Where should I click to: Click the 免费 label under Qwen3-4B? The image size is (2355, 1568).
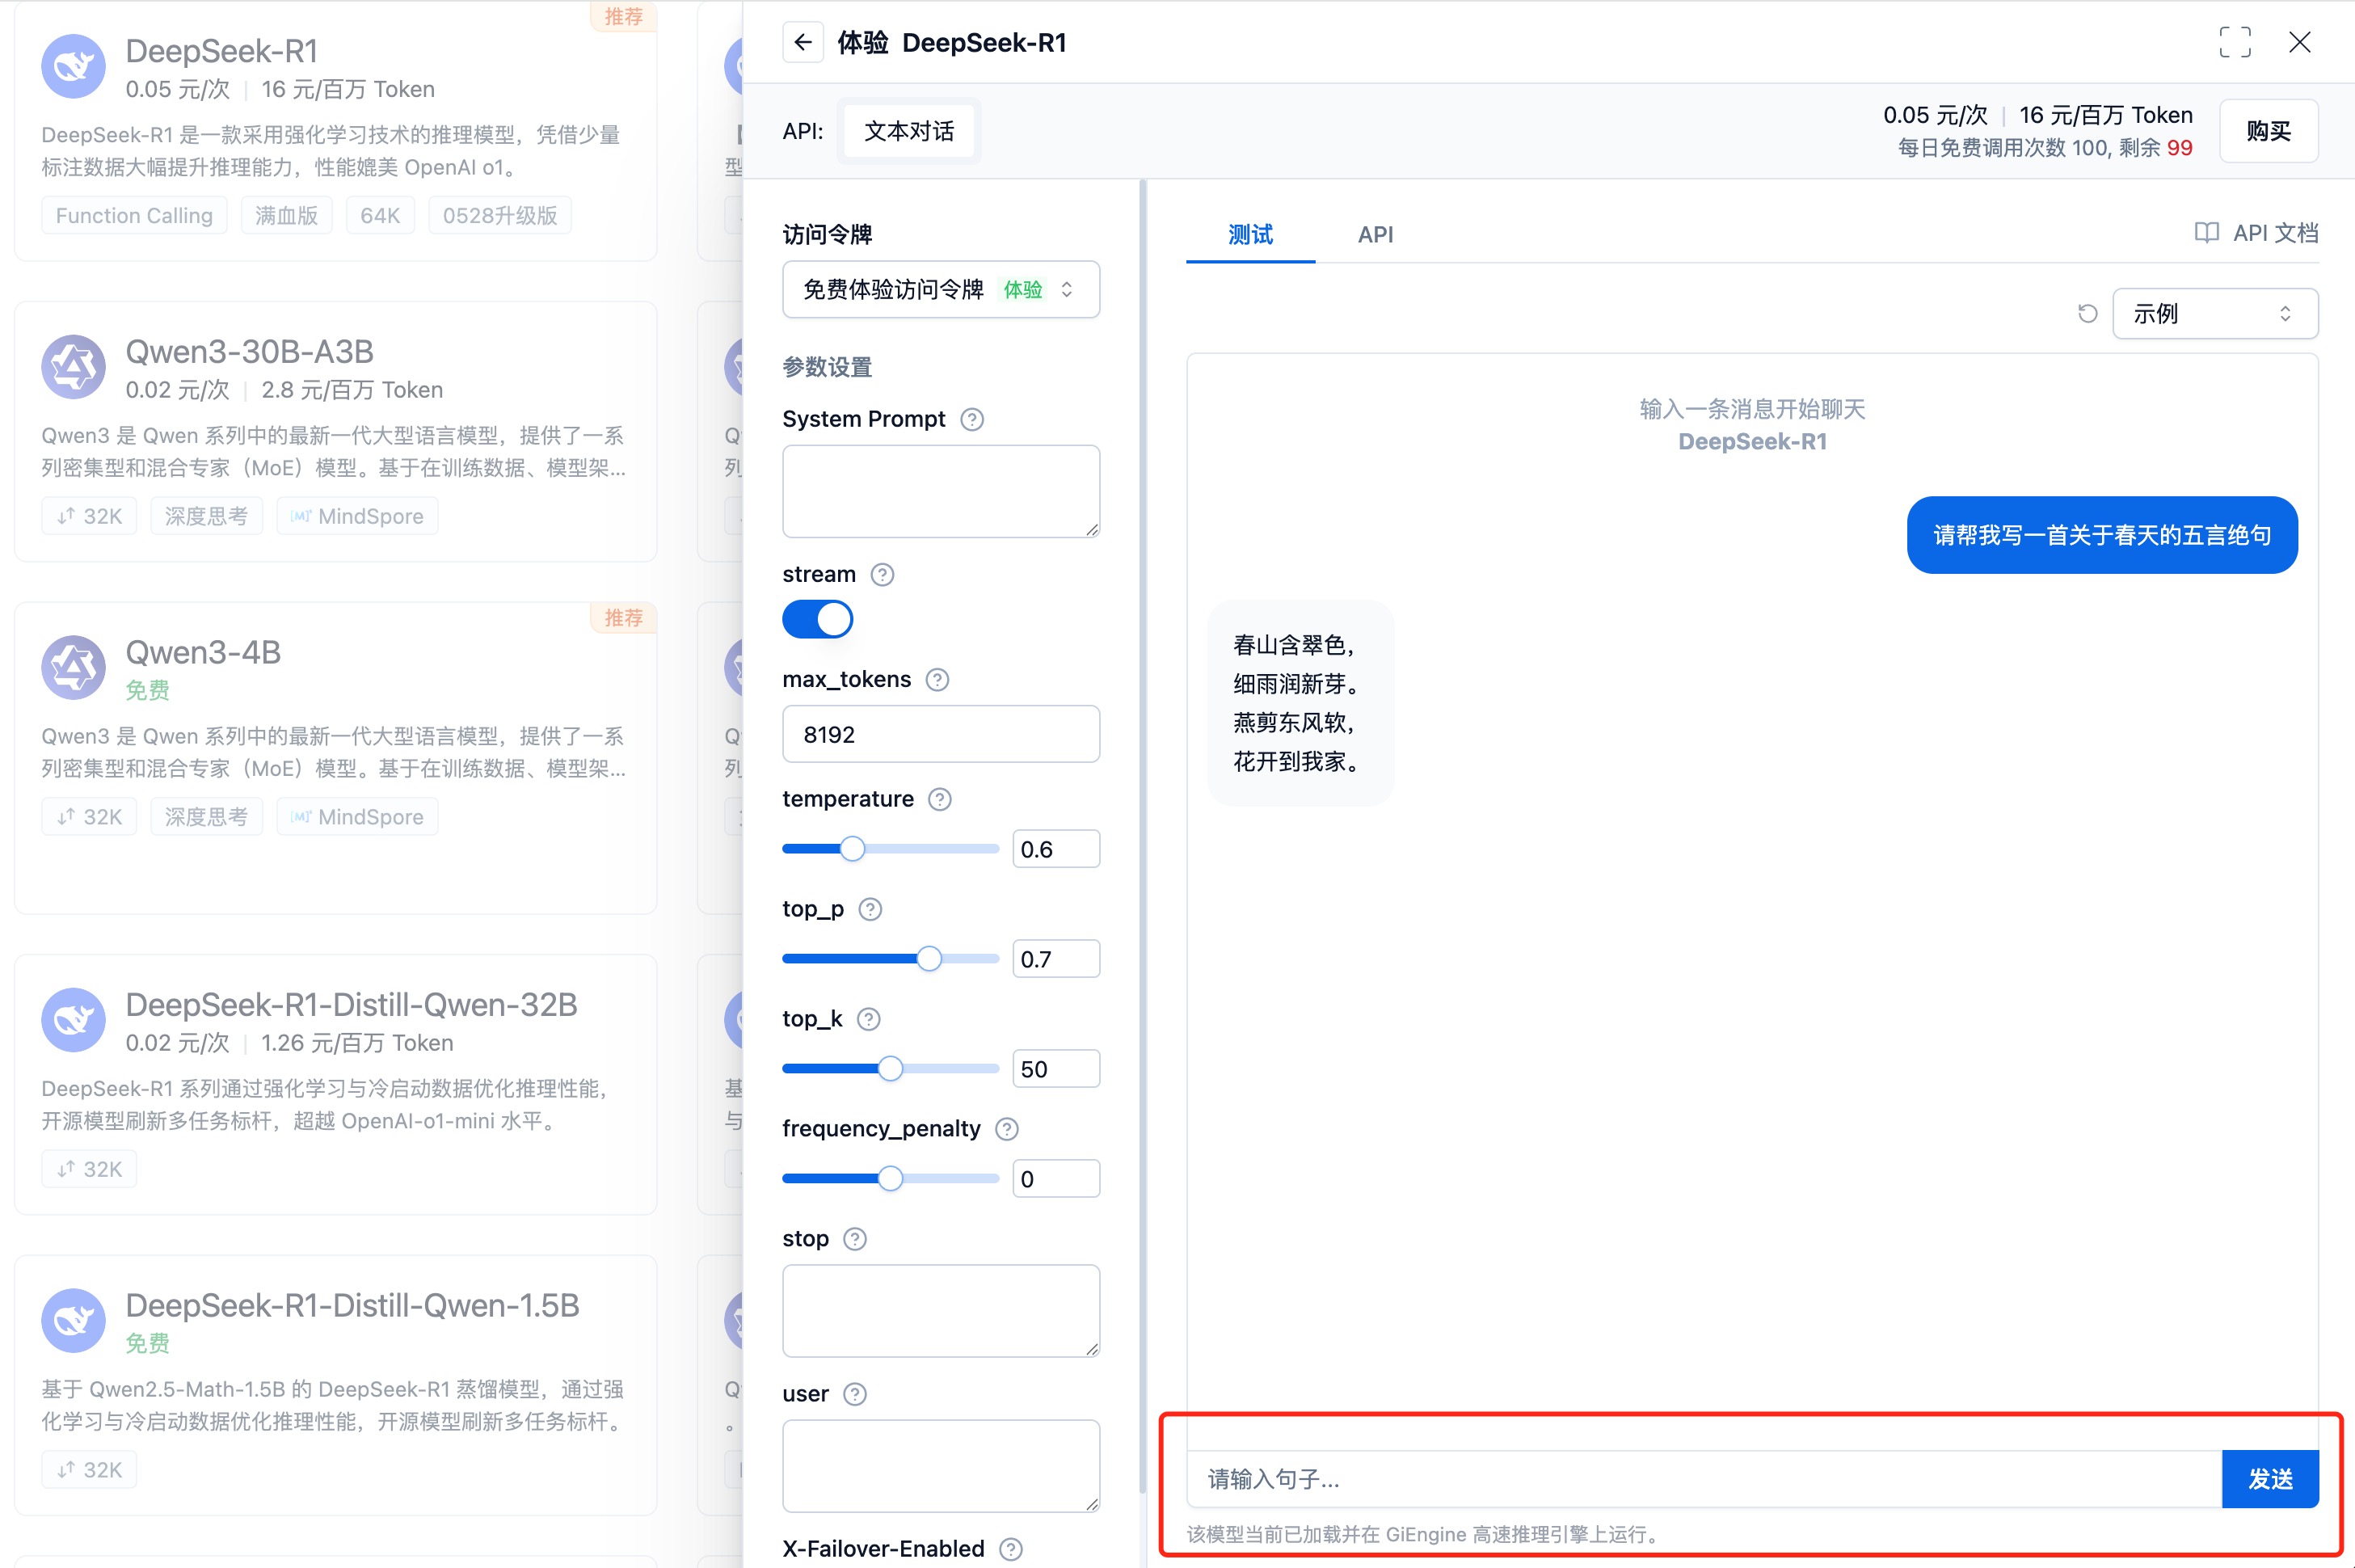tap(147, 690)
